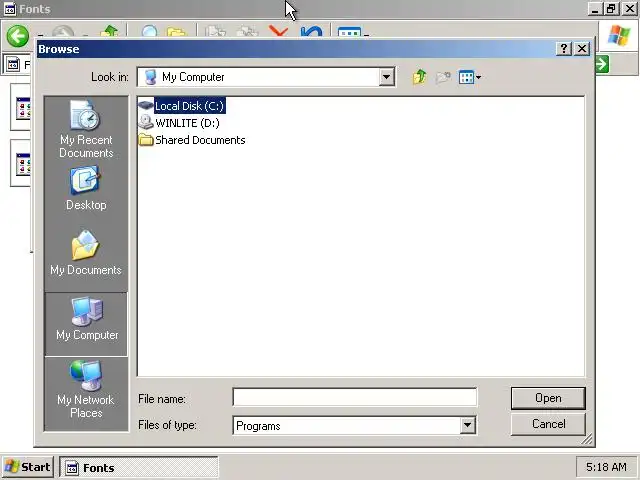Click the Shared Documents folder icon

146,140
